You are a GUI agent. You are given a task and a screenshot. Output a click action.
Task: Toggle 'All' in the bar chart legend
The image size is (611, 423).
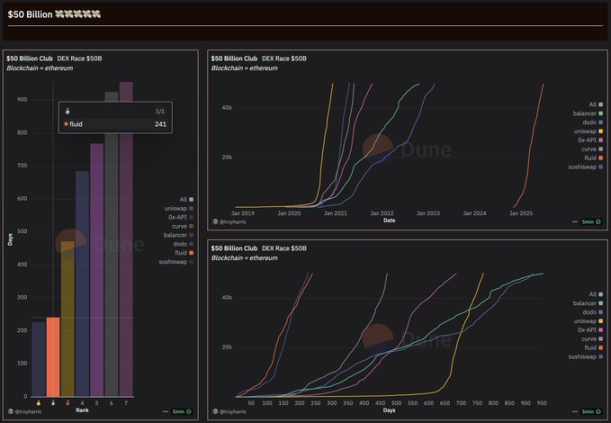[186, 199]
